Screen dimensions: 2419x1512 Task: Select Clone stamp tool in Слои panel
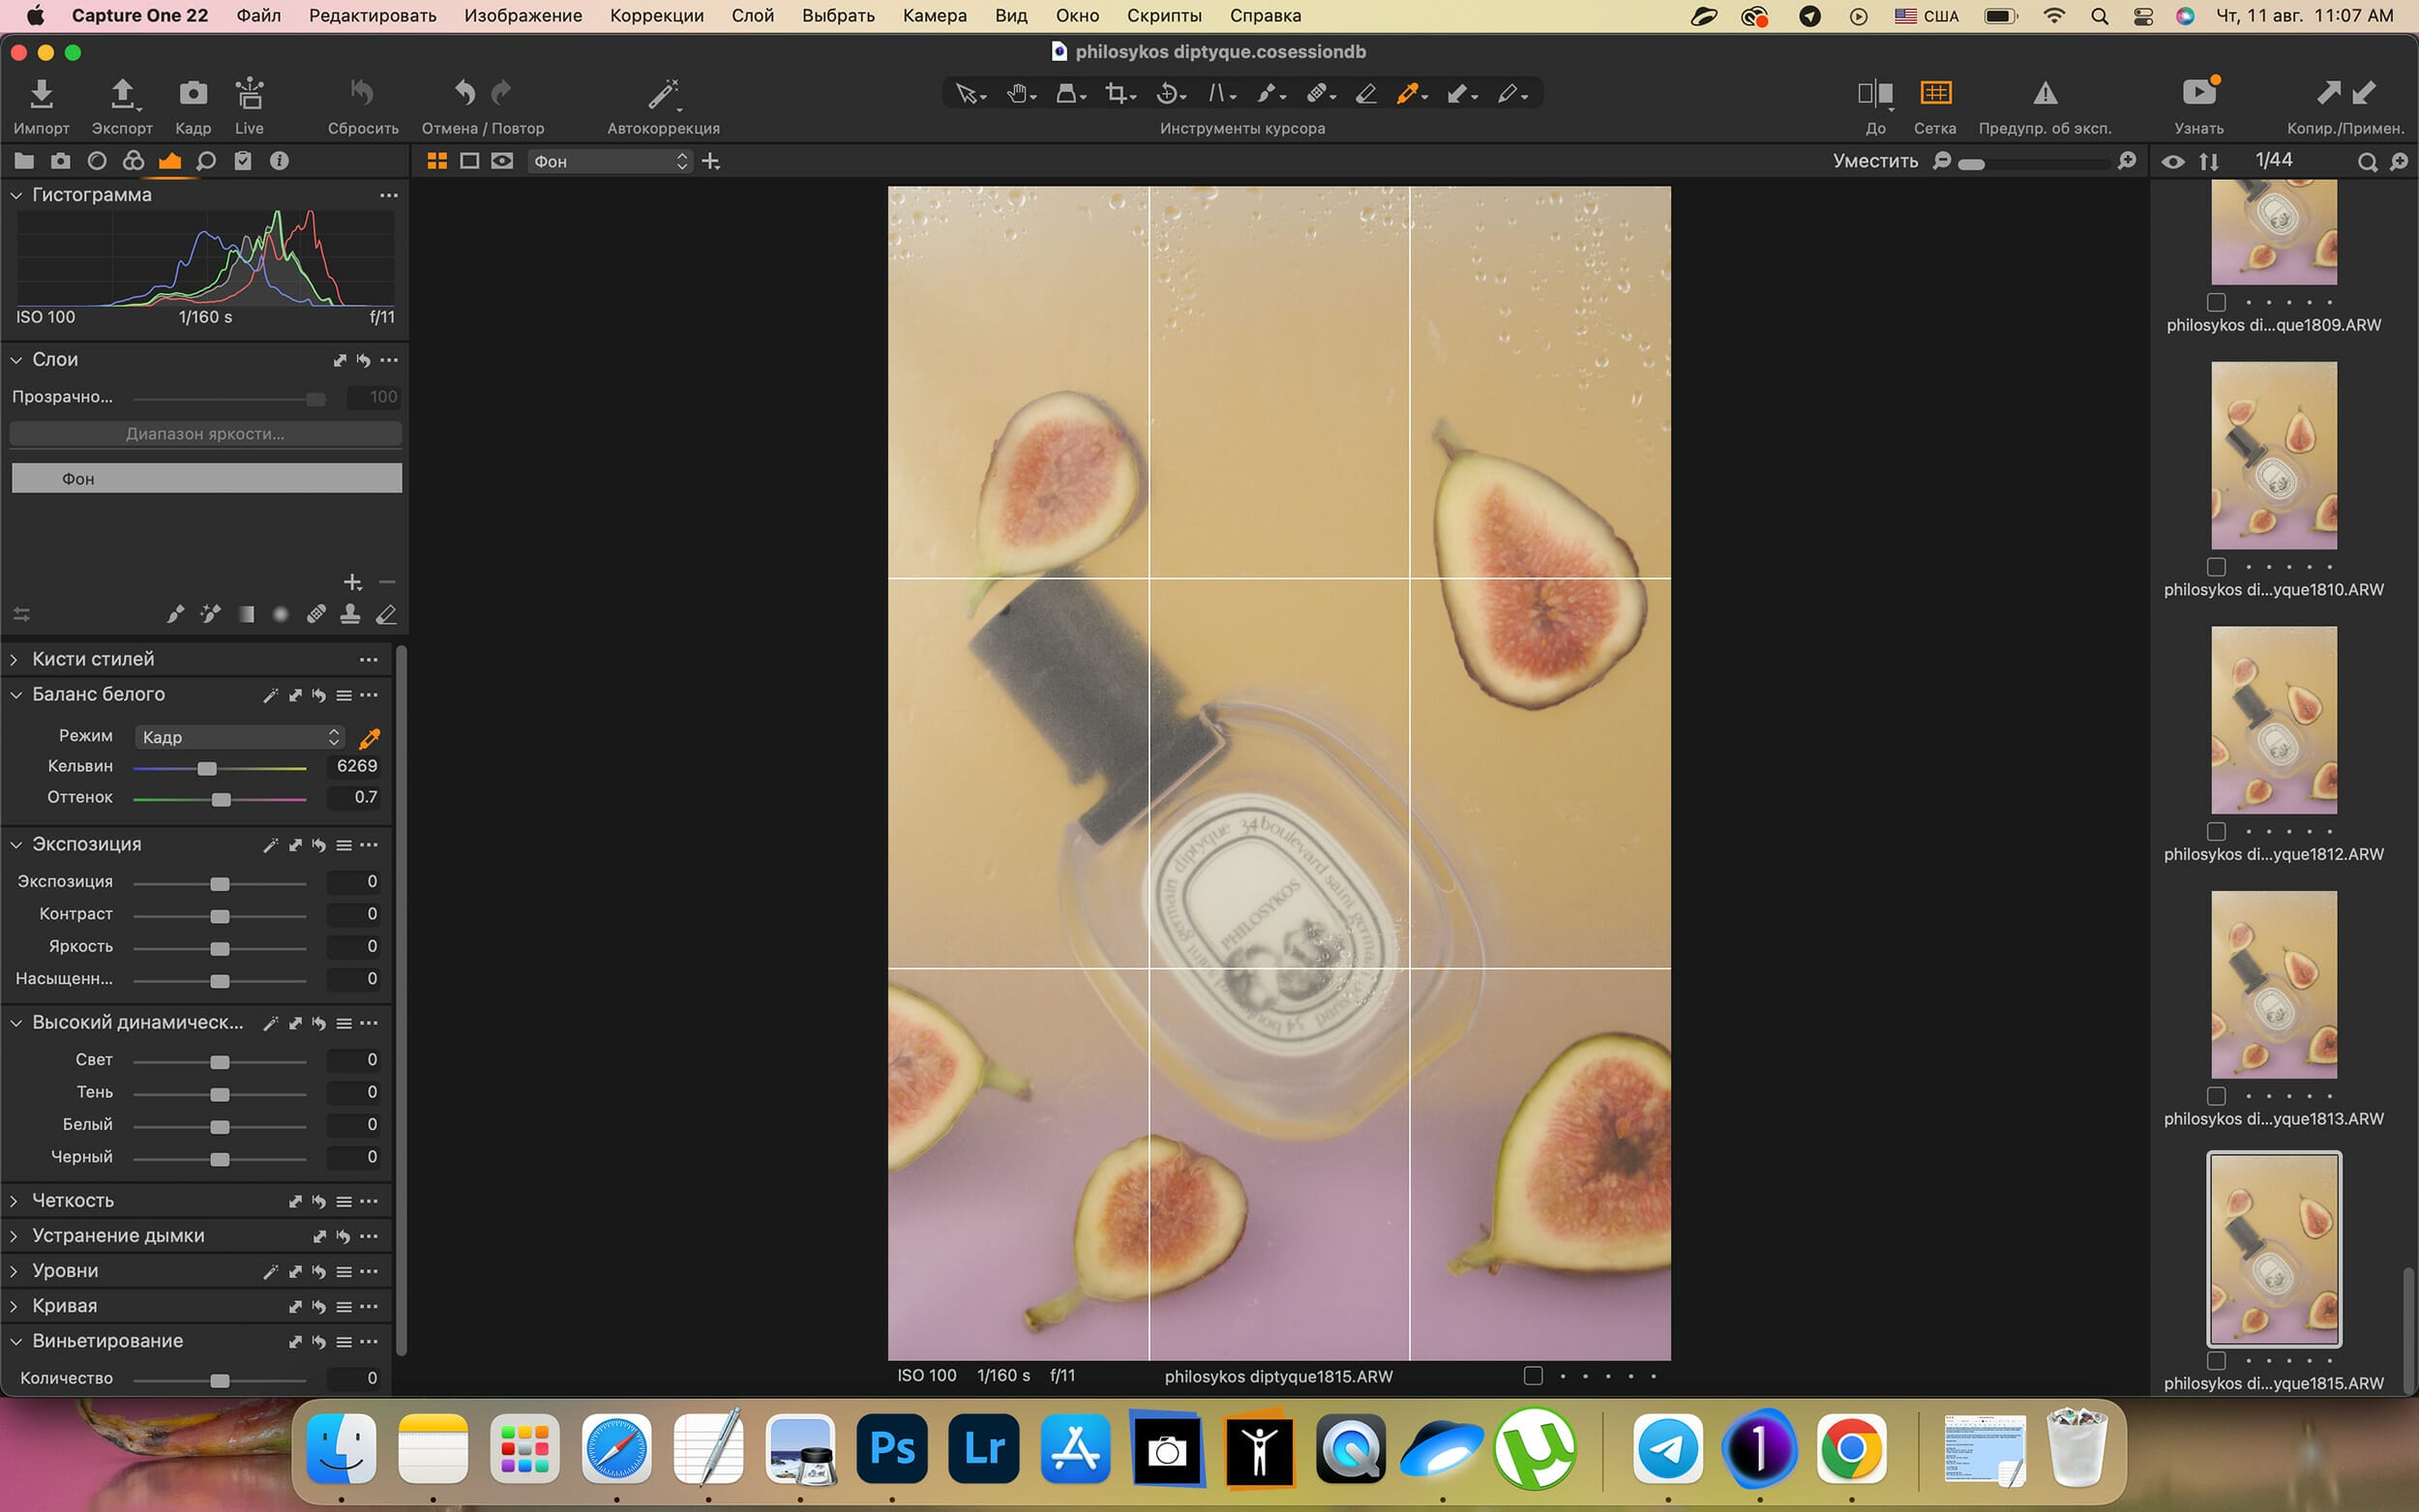350,614
